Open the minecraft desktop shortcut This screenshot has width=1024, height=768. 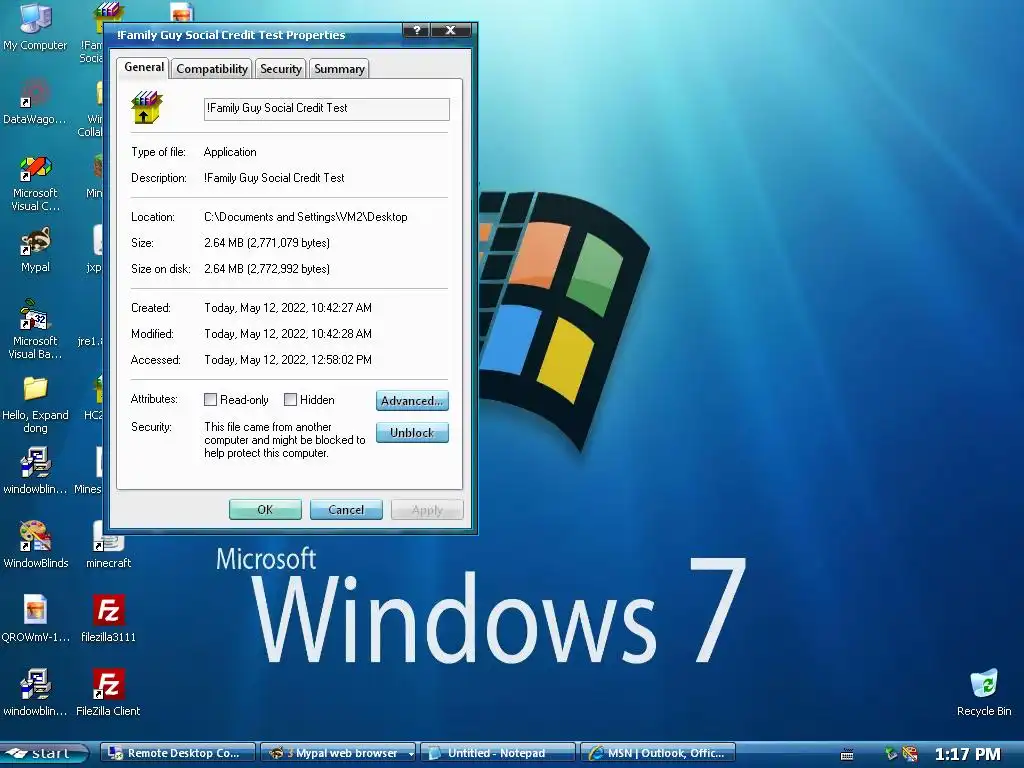[x=108, y=544]
